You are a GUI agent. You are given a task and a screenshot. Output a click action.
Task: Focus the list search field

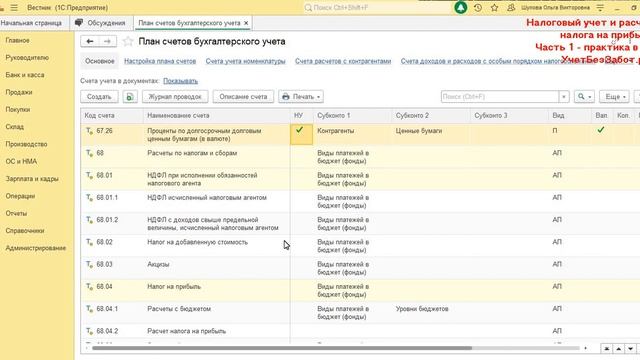point(500,97)
